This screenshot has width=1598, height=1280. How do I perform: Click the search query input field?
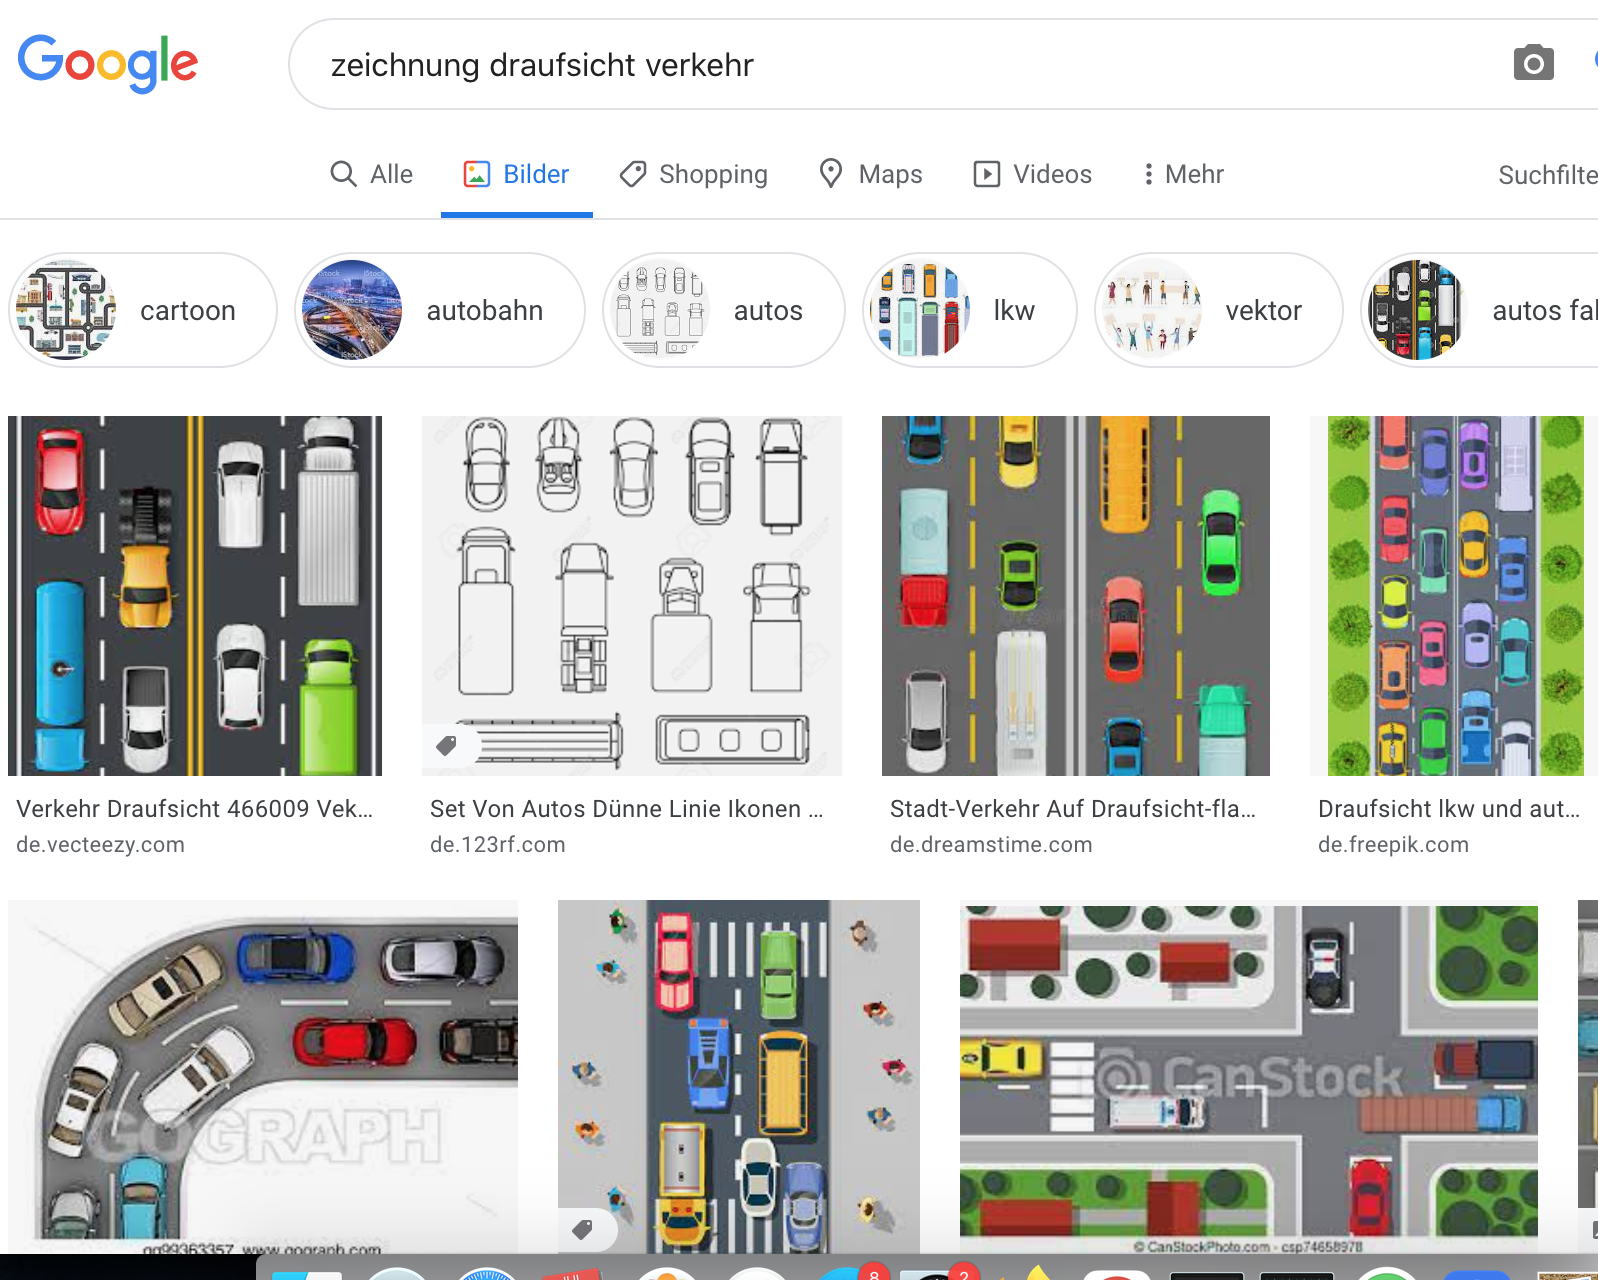900,65
